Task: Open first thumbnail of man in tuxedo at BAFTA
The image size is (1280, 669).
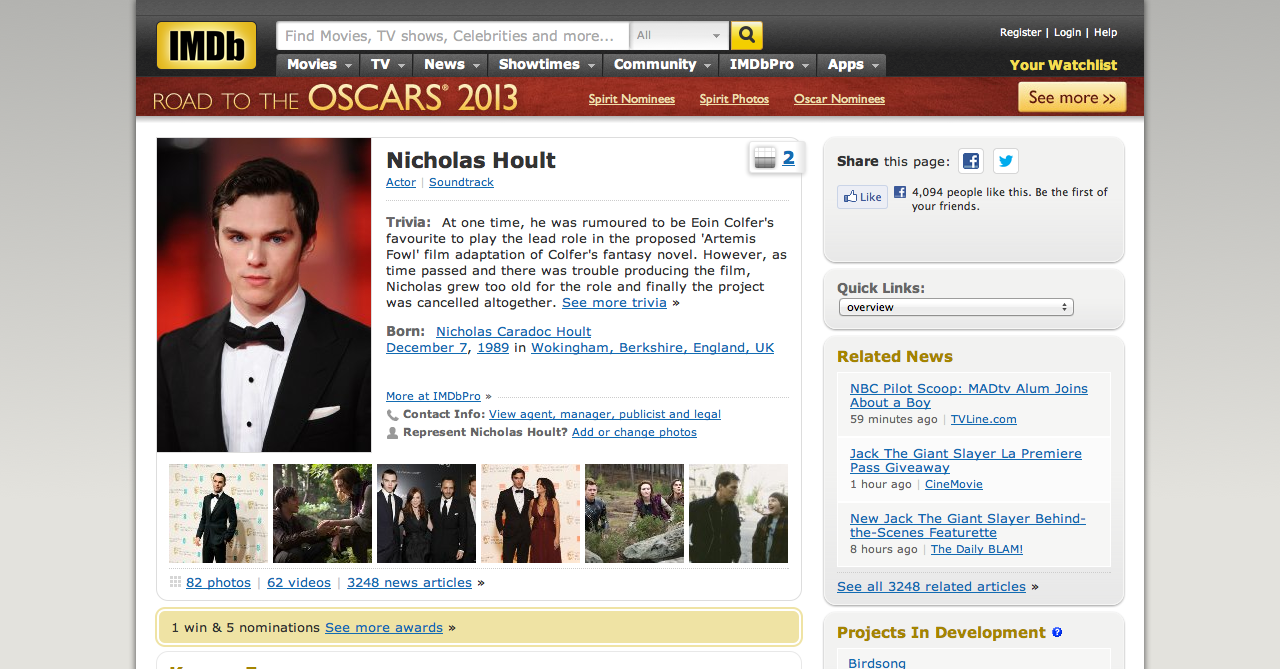Action: pyautogui.click(x=218, y=513)
